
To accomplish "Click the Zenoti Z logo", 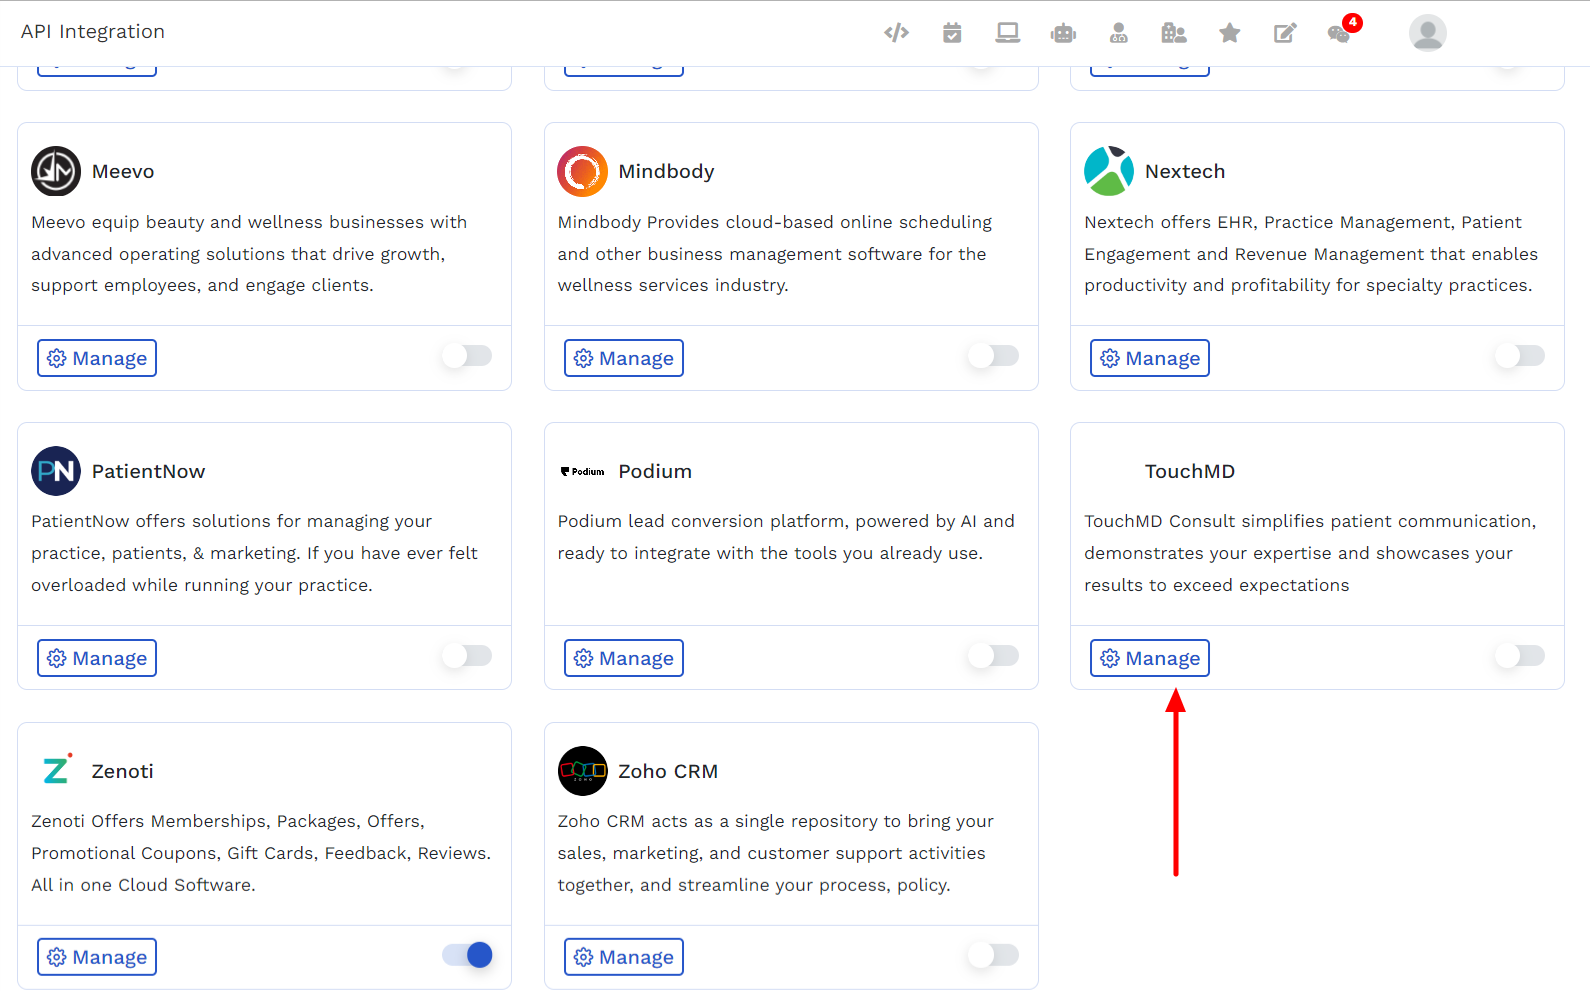I will pos(56,770).
